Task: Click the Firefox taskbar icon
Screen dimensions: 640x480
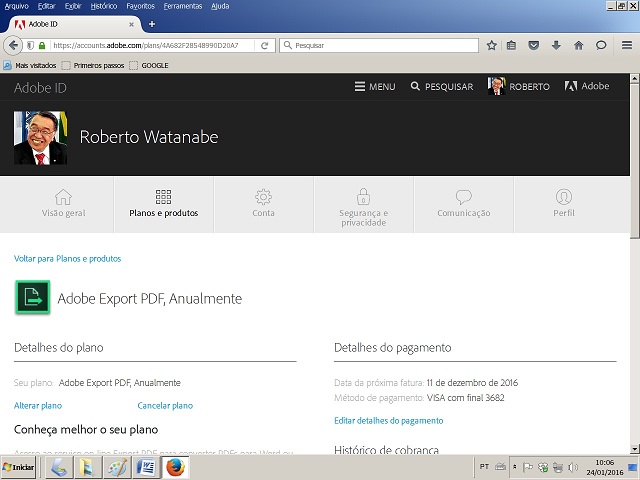Action: (x=176, y=467)
